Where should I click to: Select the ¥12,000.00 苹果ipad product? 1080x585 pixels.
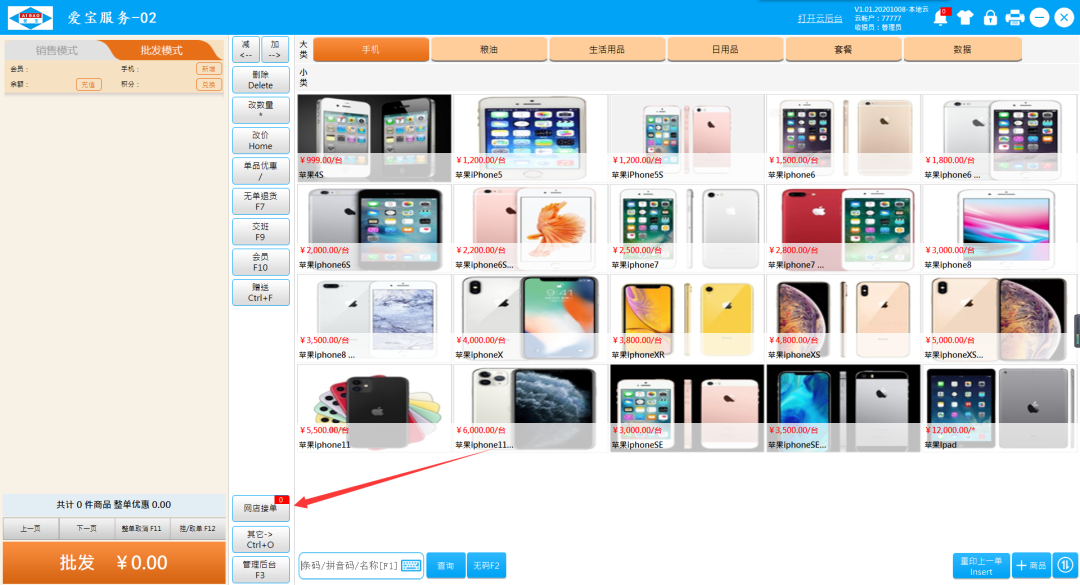pos(999,408)
